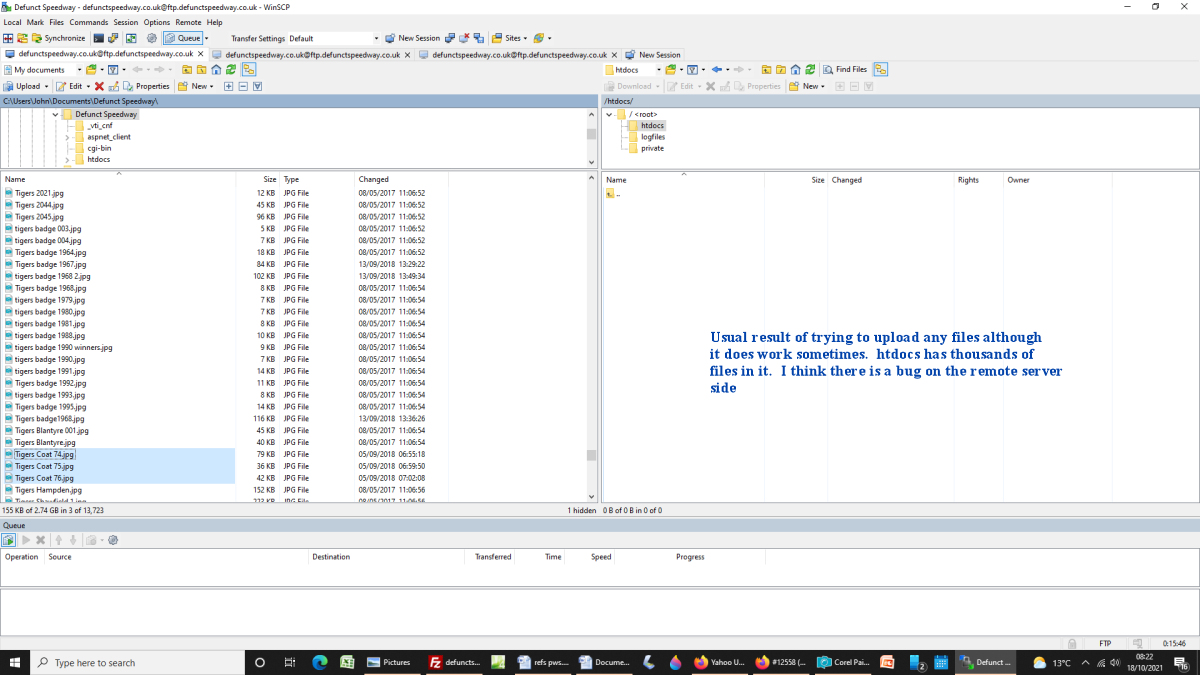Click the red Delete X icon in the local panel
Image resolution: width=1200 pixels, height=675 pixels.
coord(99,86)
